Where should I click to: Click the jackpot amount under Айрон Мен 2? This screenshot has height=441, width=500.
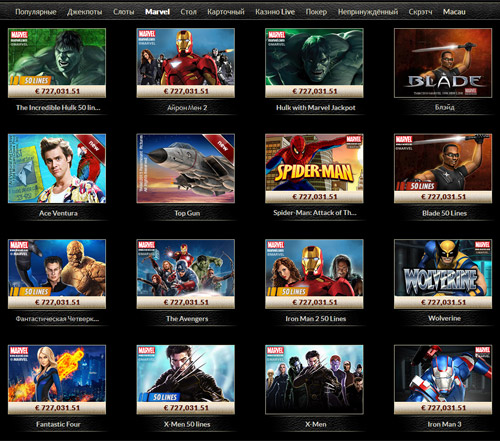pos(186,91)
